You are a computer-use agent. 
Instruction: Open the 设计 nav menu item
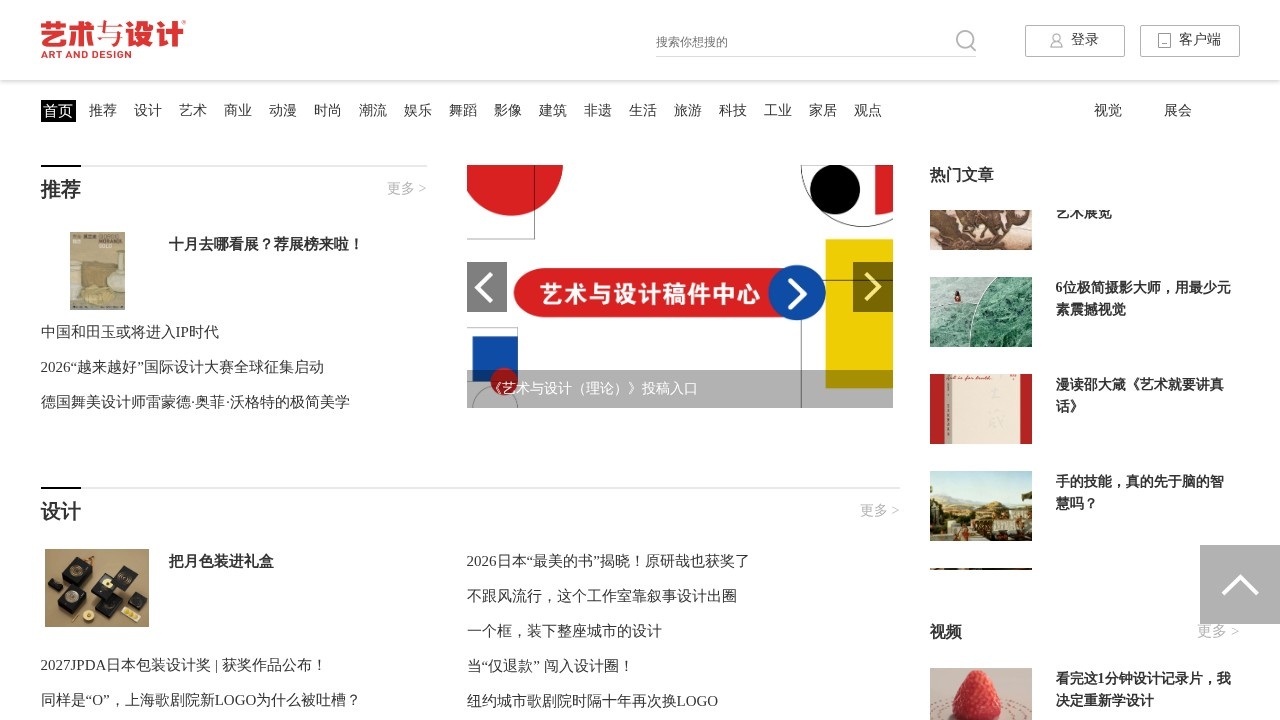coord(148,111)
